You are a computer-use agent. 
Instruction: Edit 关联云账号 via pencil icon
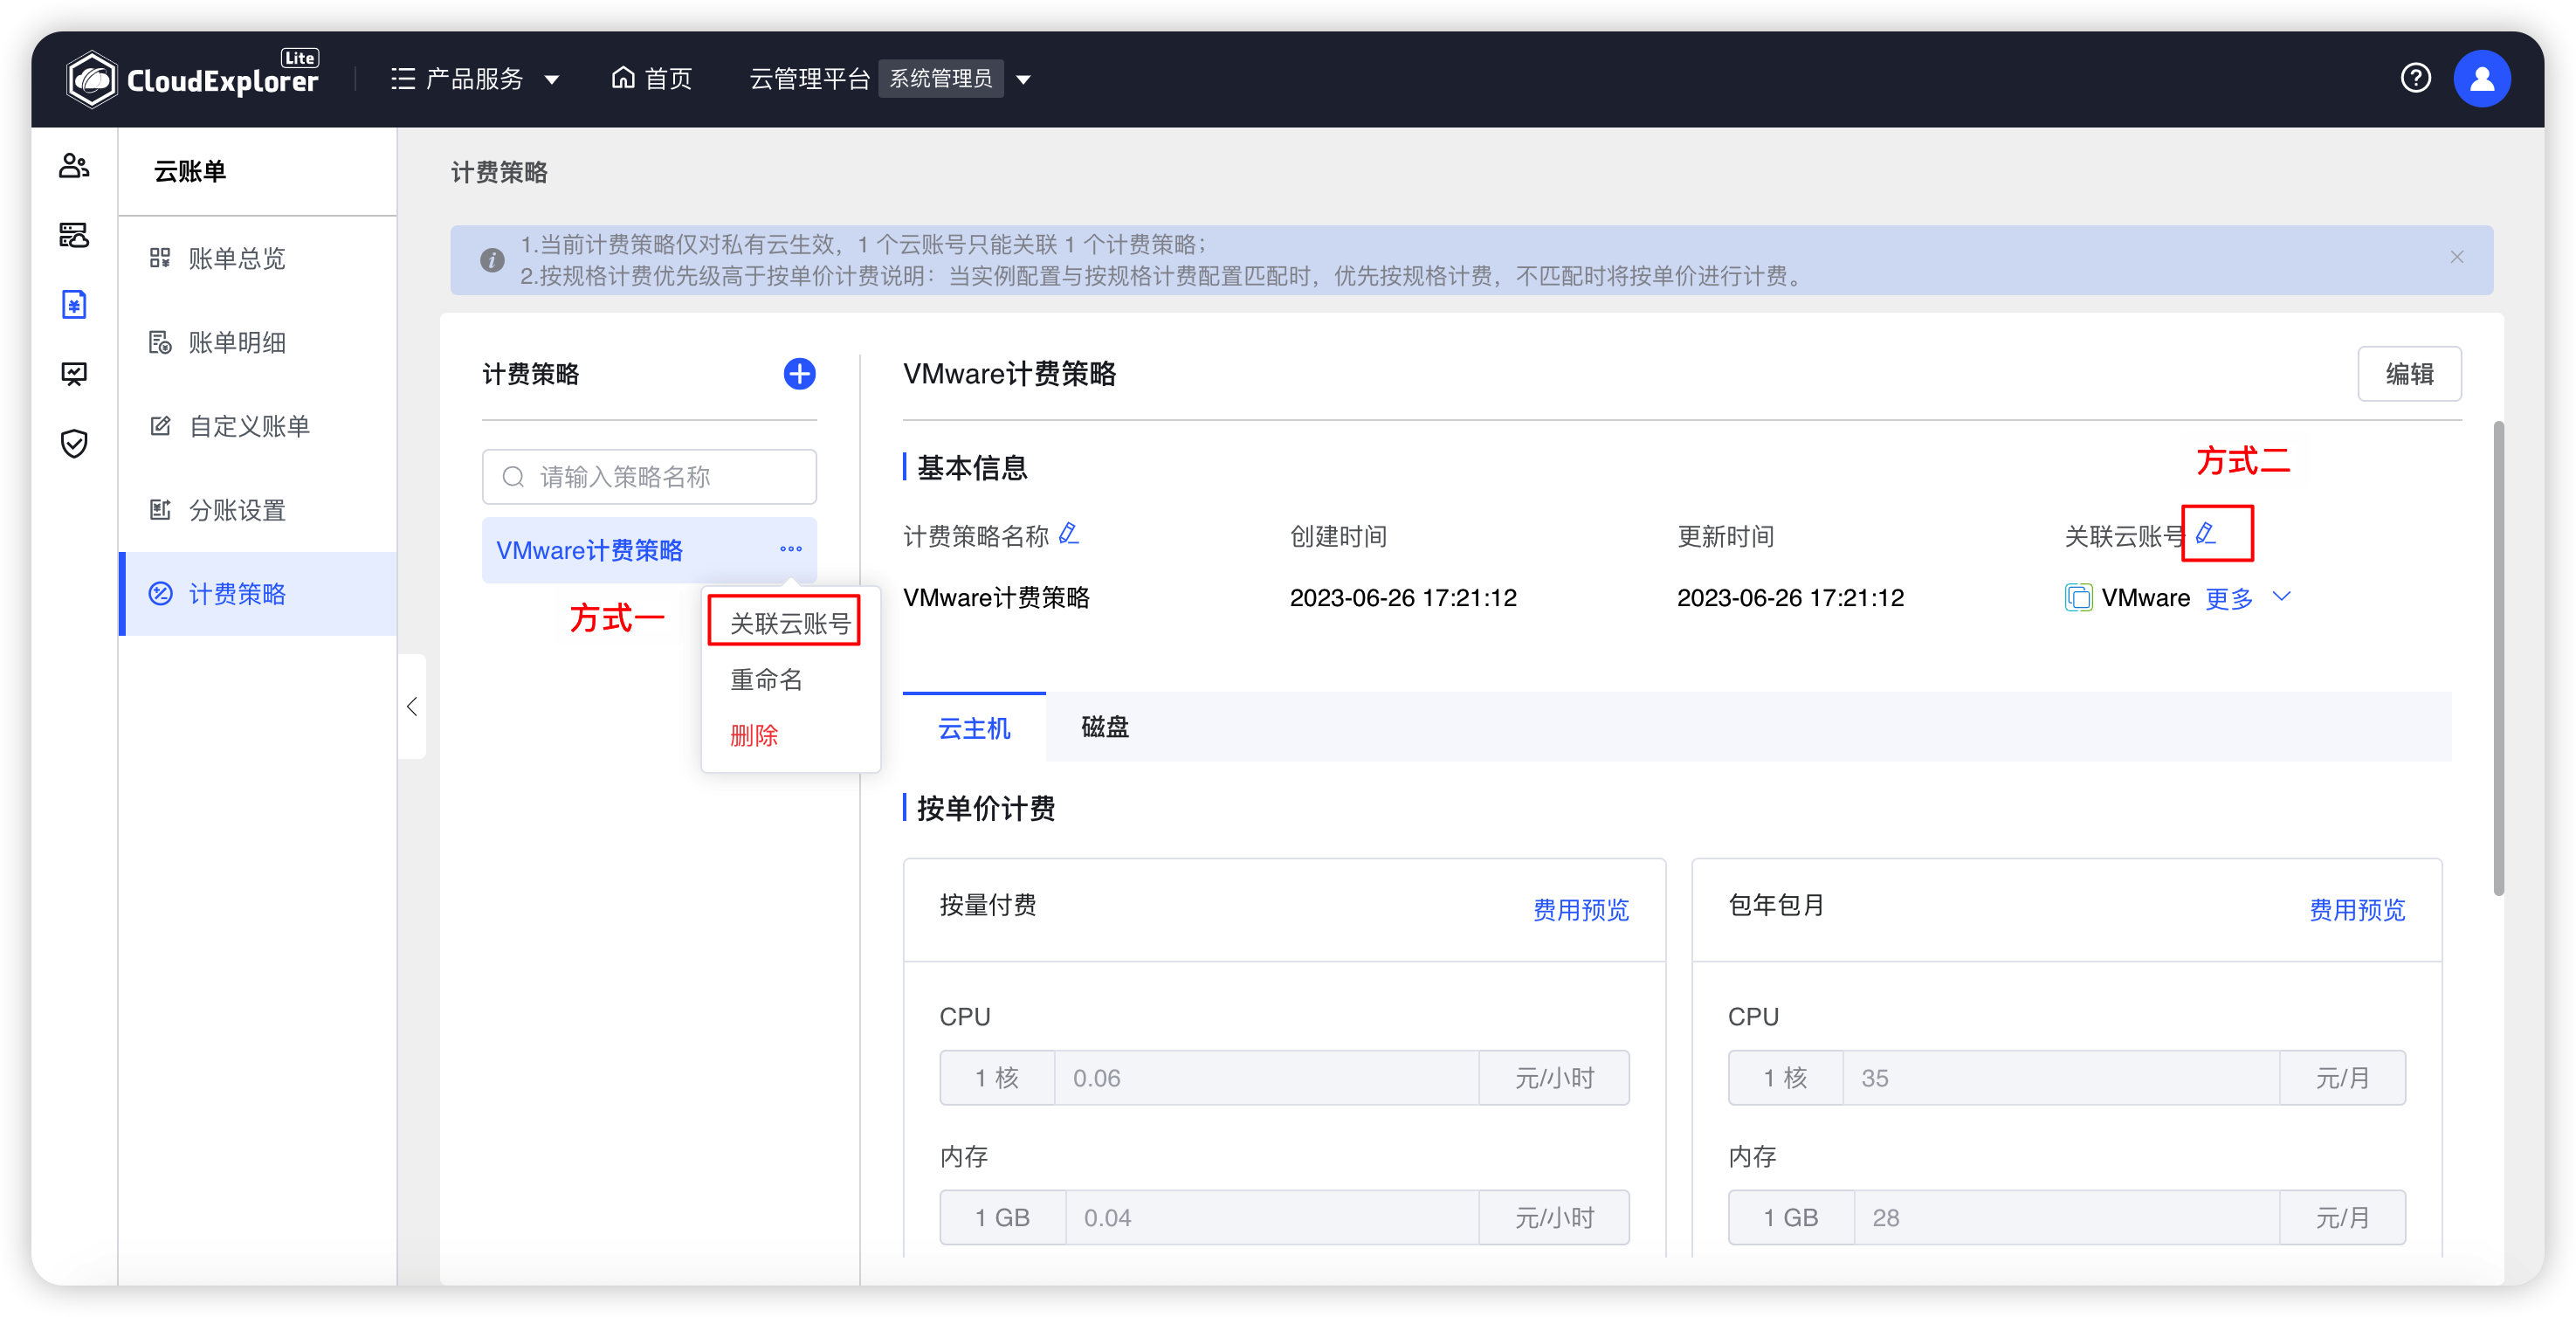(2207, 534)
